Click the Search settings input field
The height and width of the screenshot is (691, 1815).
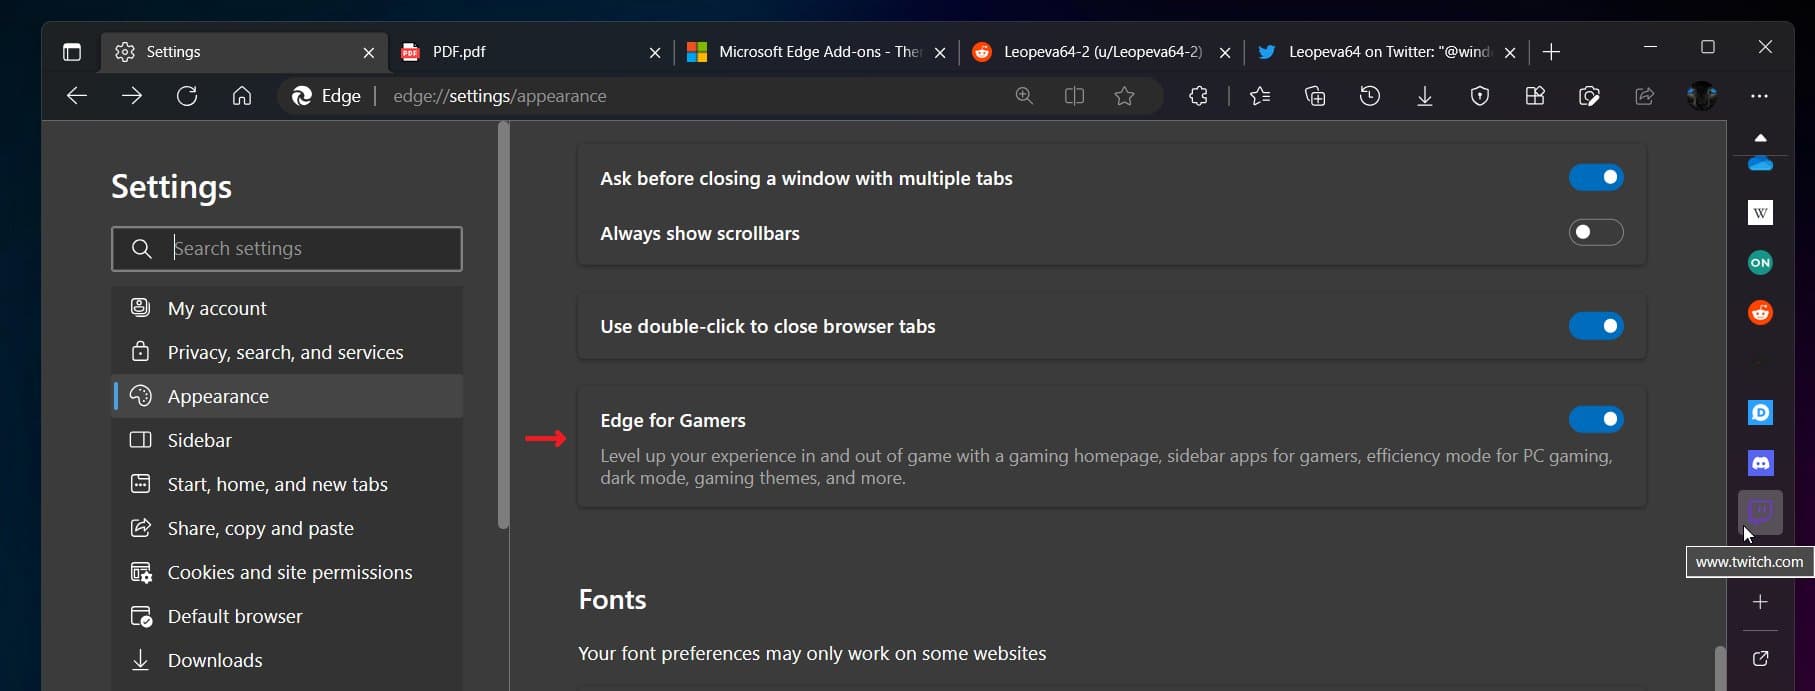pyautogui.click(x=287, y=248)
